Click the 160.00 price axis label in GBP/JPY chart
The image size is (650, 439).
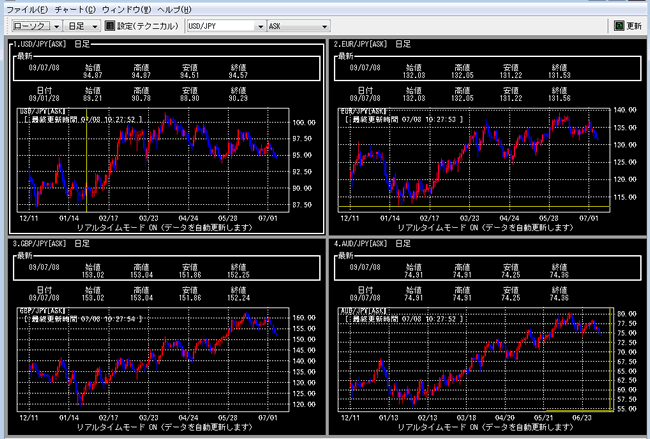coord(304,318)
